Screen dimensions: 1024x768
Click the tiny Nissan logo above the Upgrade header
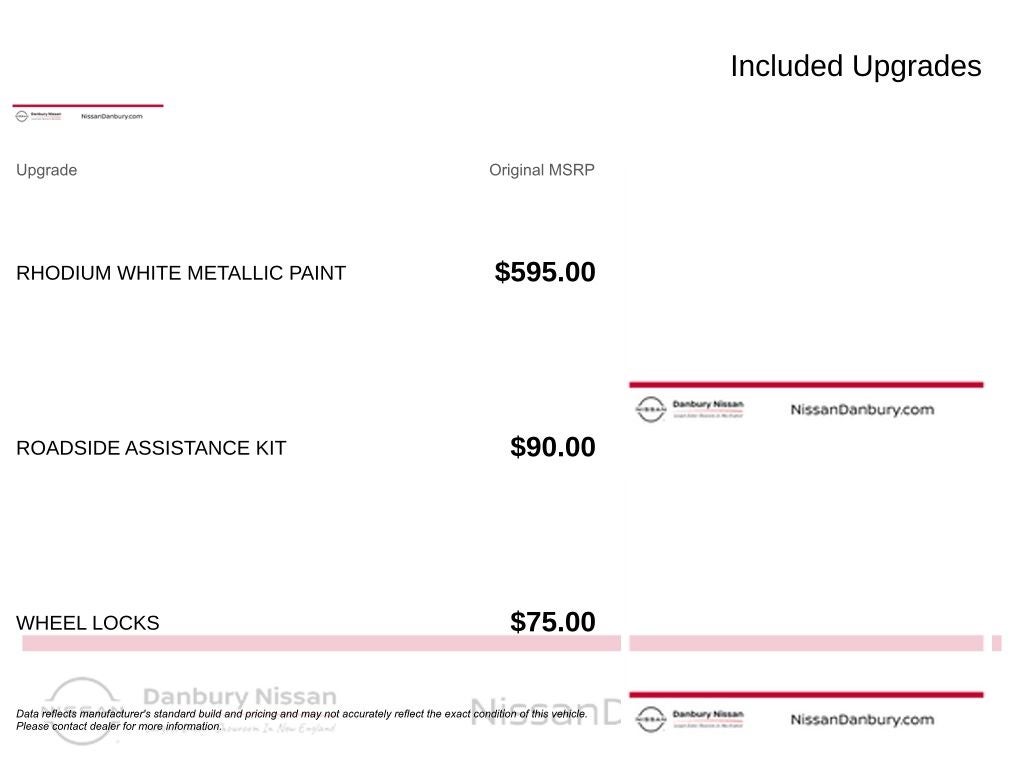tap(21, 116)
